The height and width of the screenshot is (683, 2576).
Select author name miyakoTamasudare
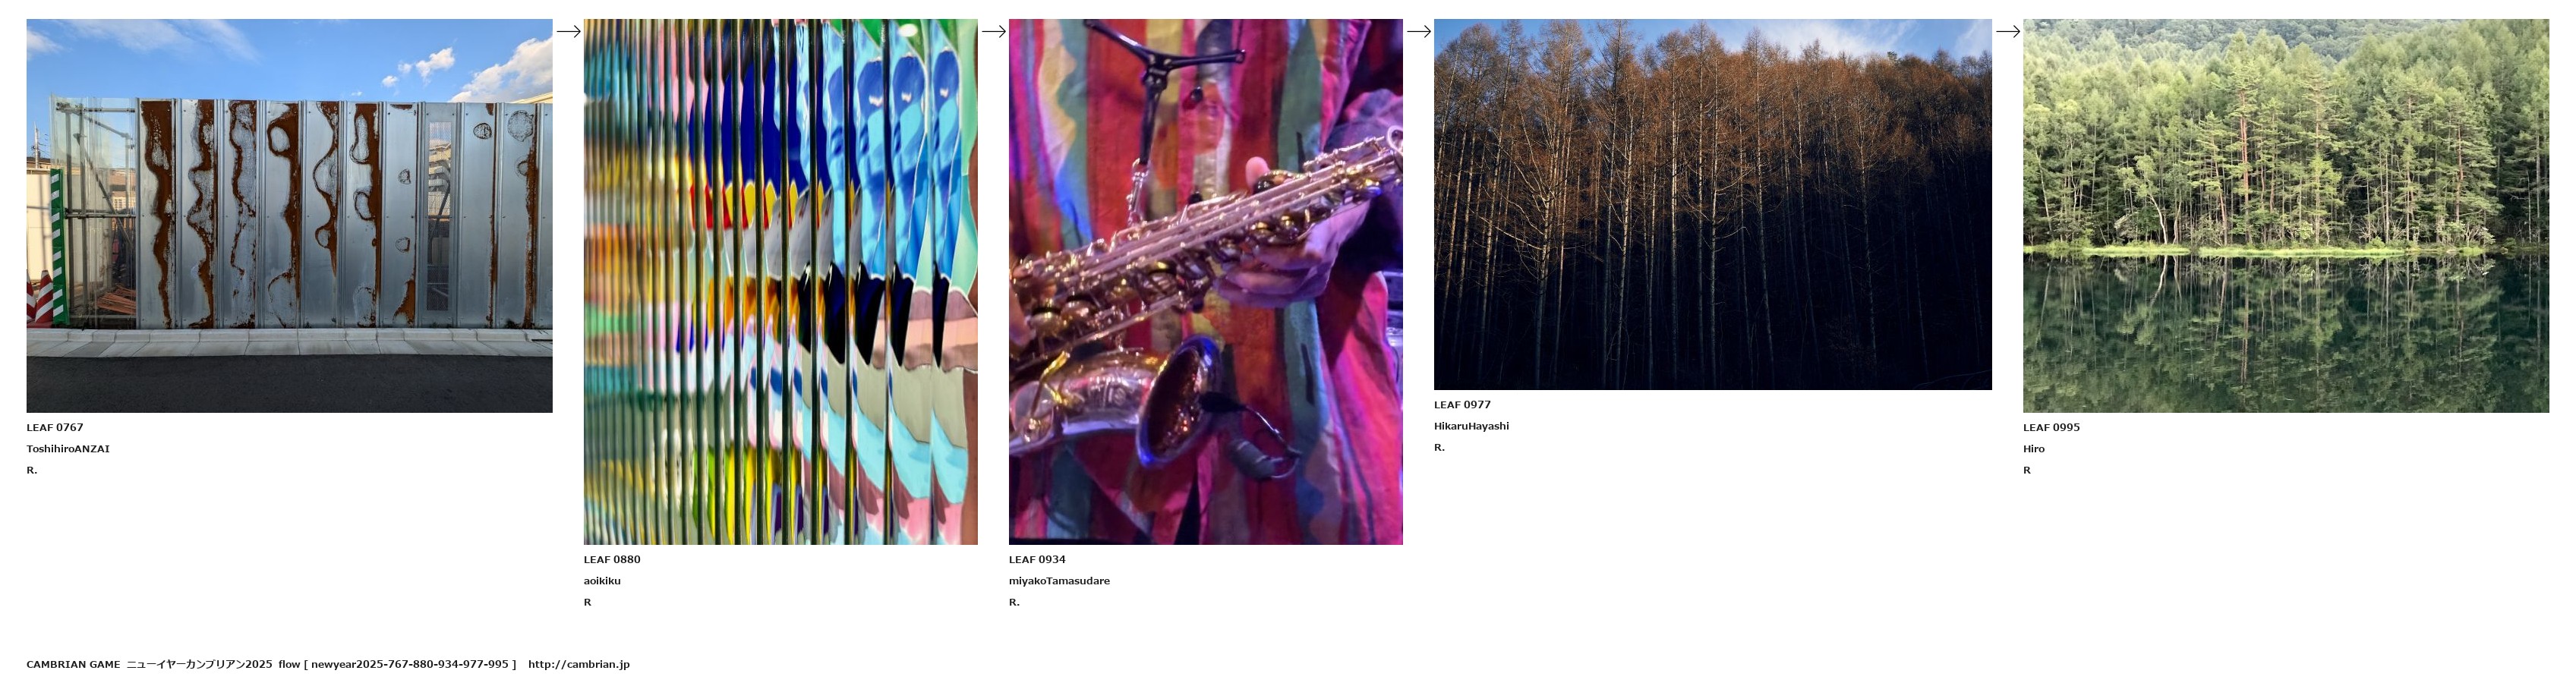[1059, 581]
